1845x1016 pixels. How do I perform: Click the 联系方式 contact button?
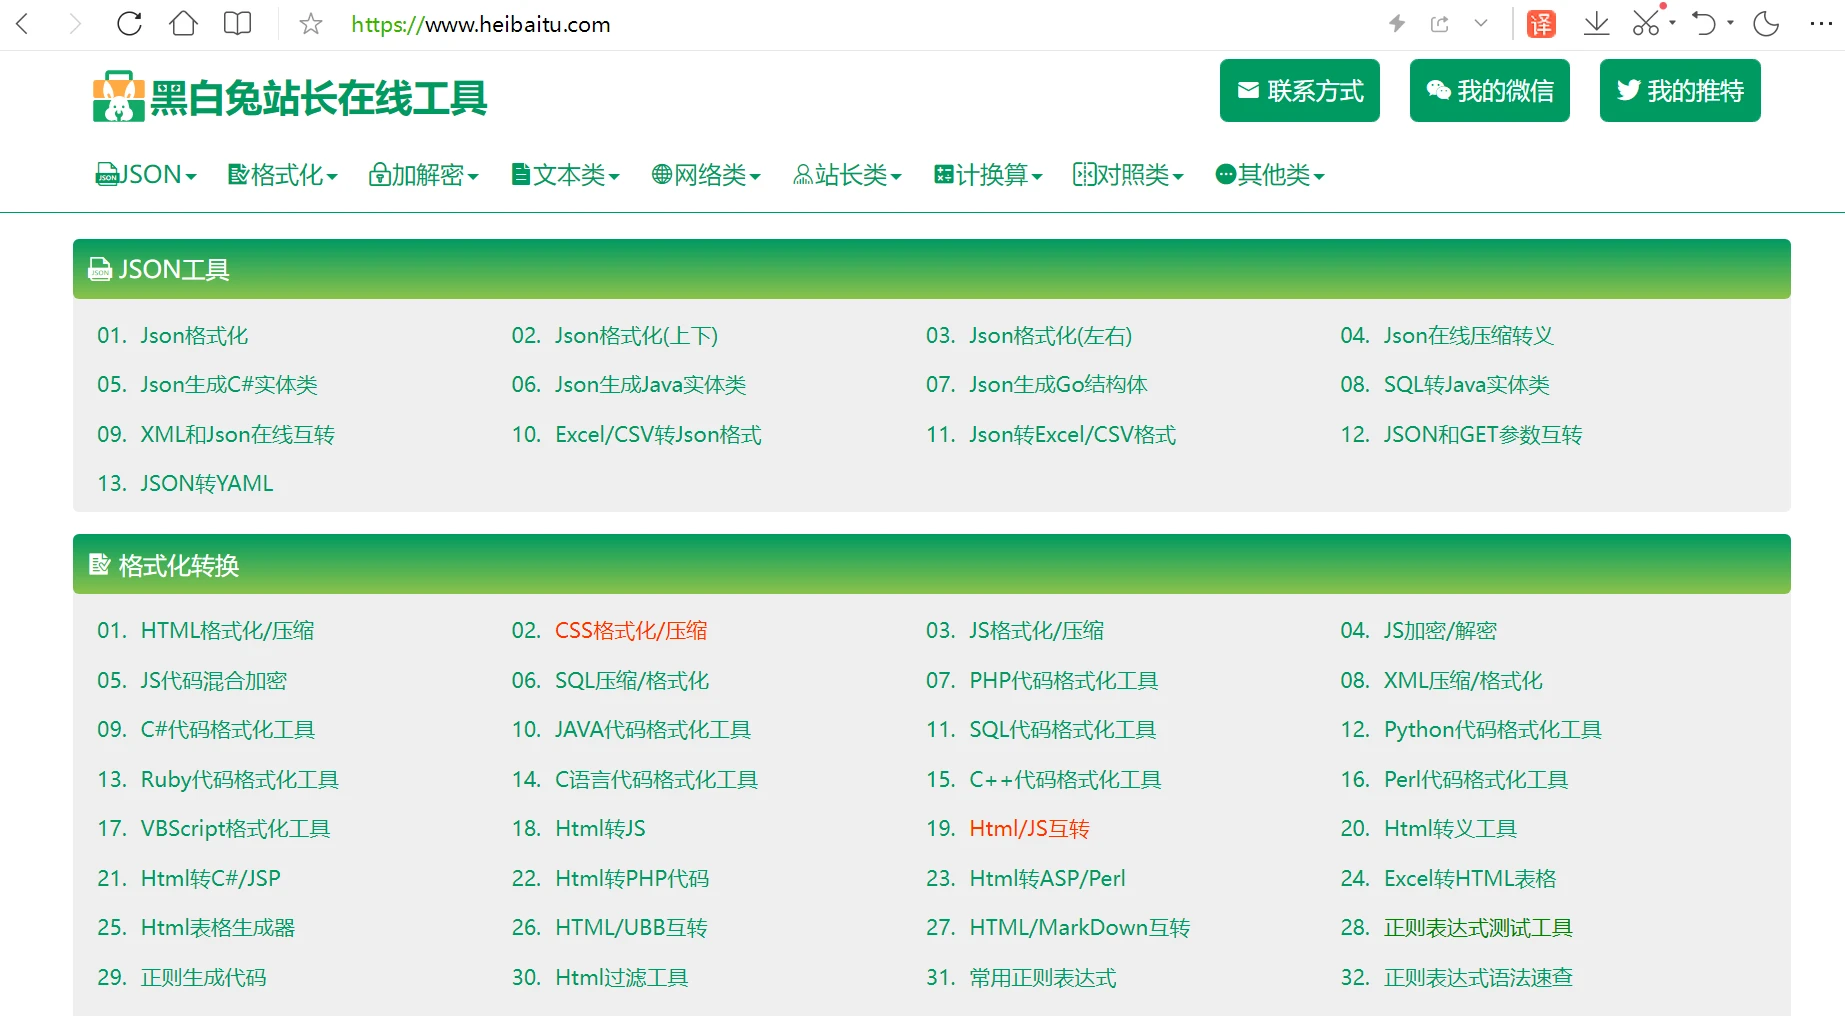pos(1299,91)
